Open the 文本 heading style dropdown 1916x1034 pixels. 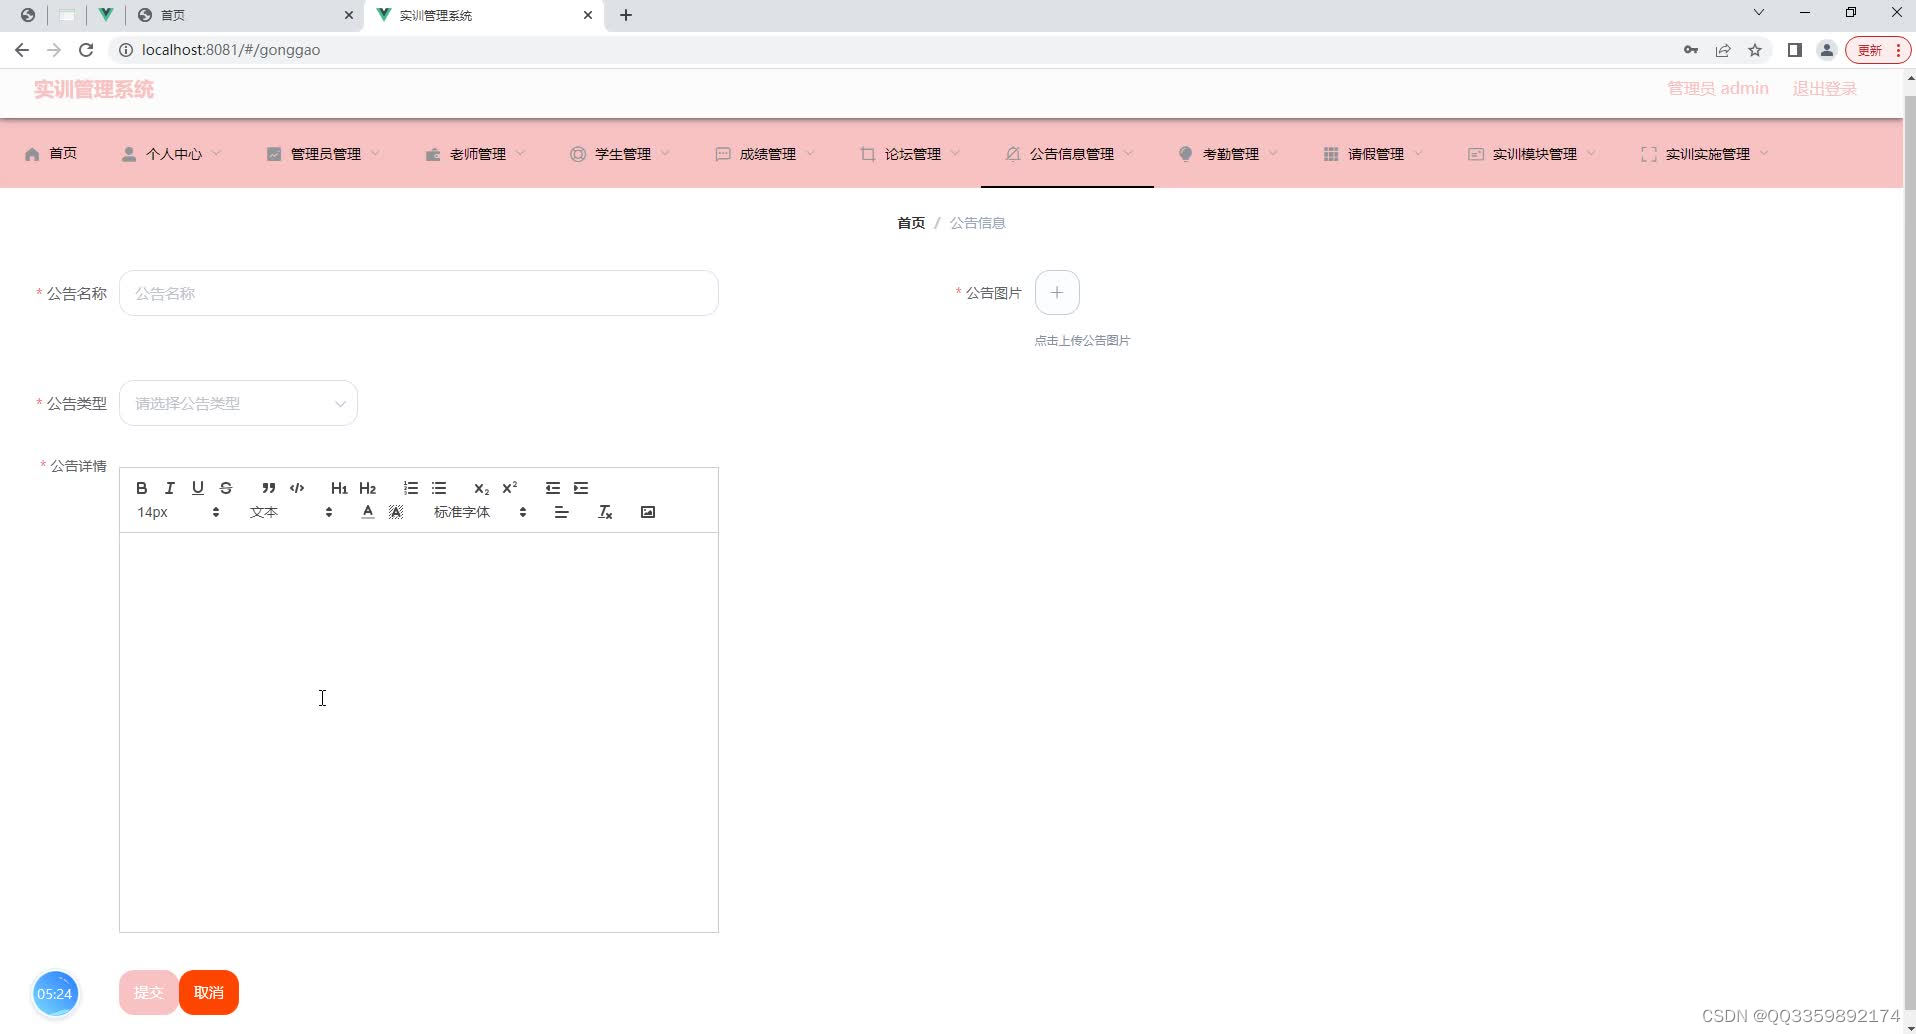[x=291, y=512]
